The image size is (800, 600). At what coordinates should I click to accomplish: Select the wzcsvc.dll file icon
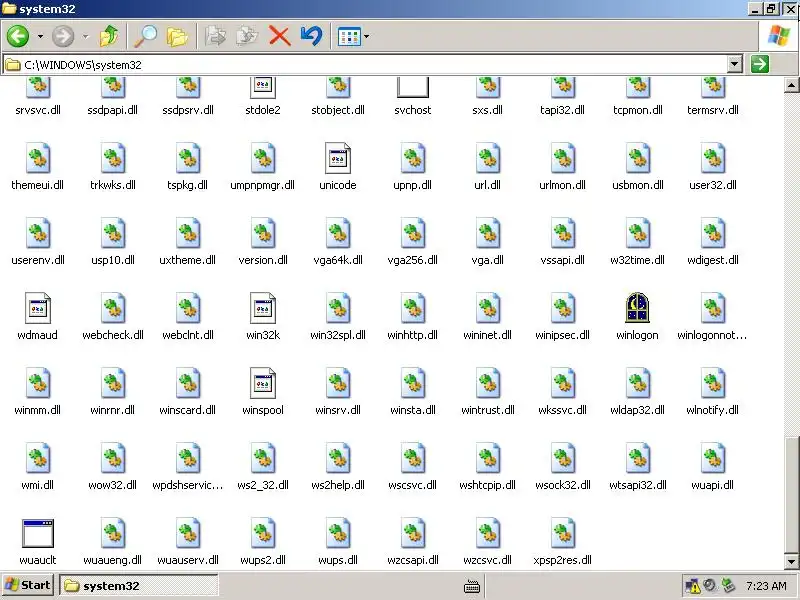coord(488,533)
